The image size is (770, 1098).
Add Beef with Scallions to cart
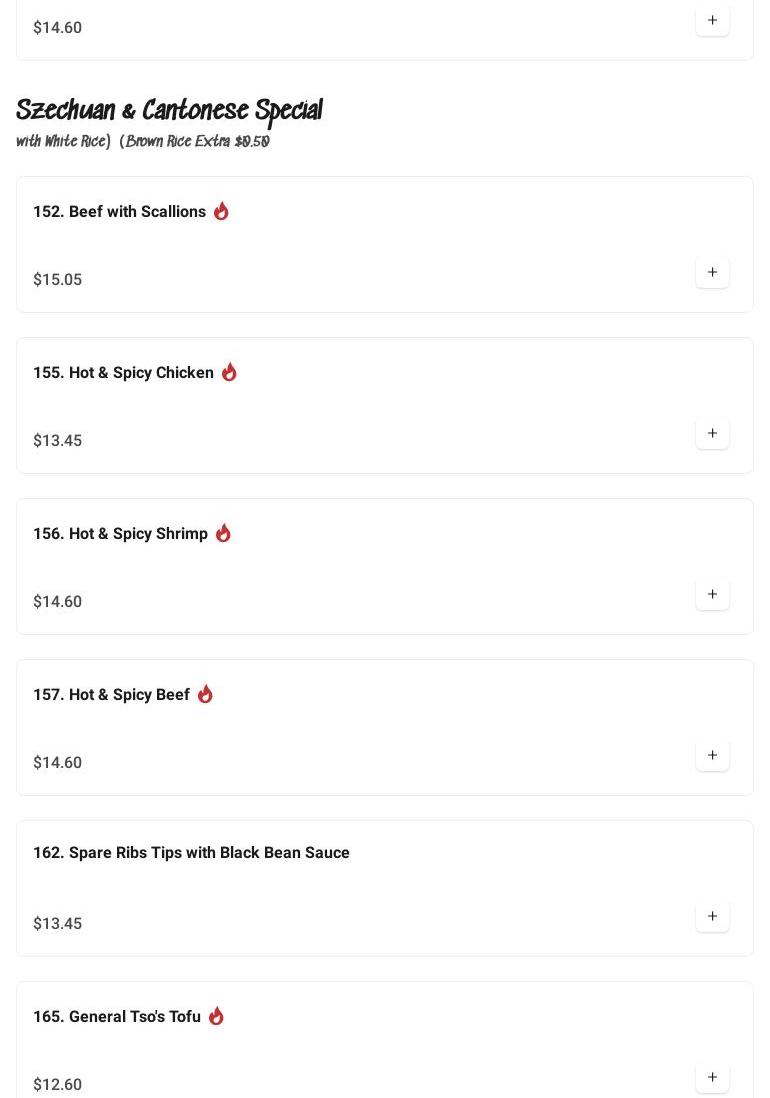pos(712,273)
